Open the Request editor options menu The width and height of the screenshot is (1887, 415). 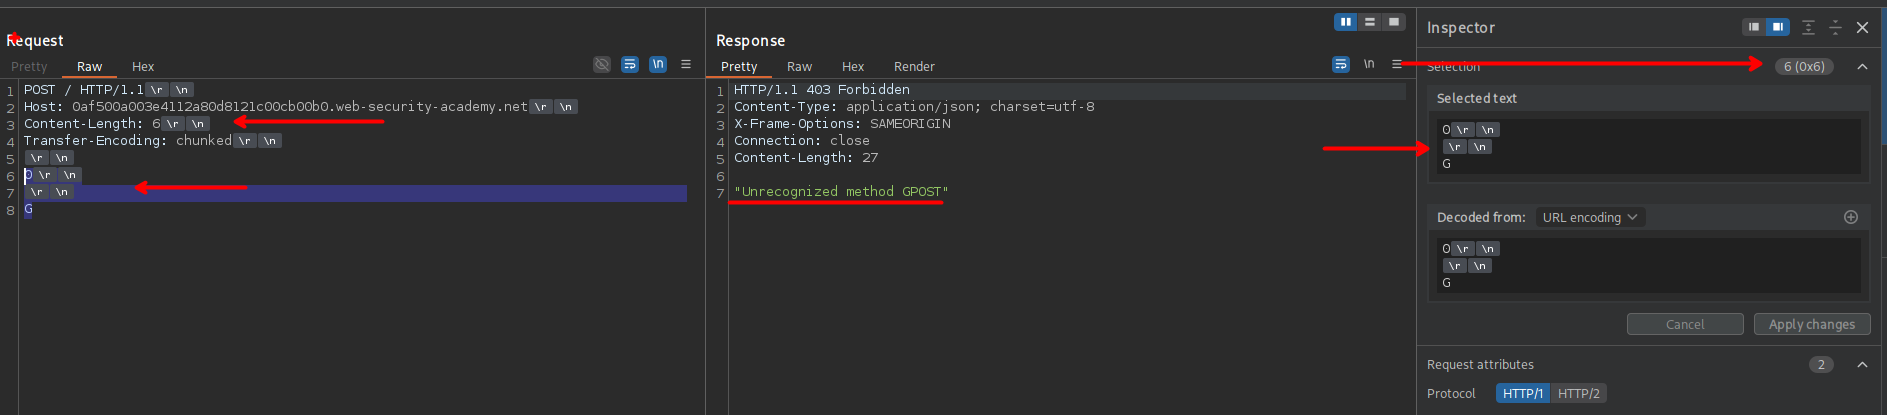686,64
